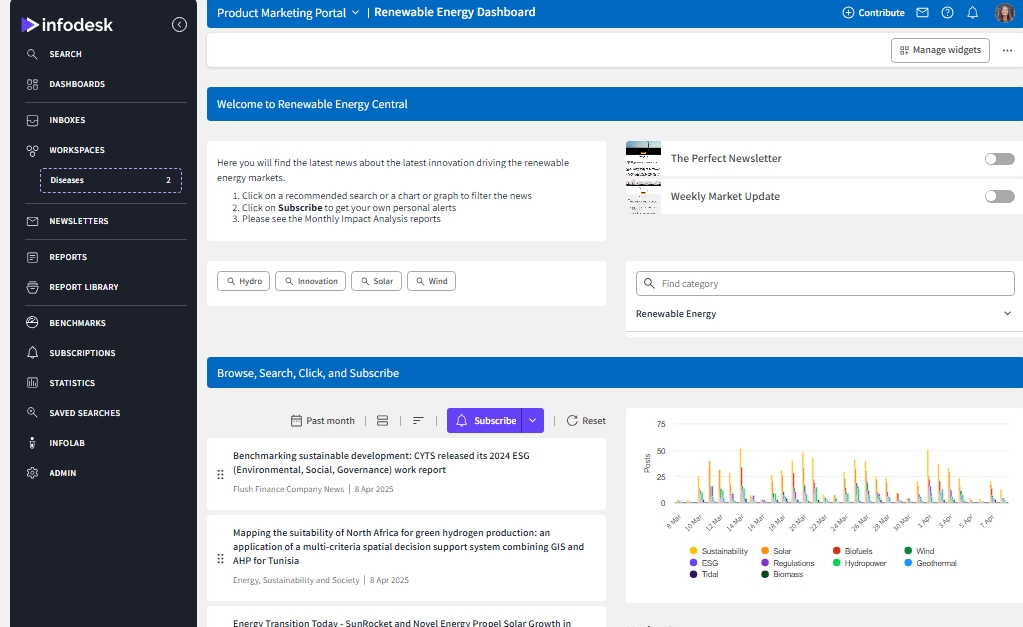The height and width of the screenshot is (627, 1023).
Task: Expand the Renewable Energy category
Action: point(1006,314)
